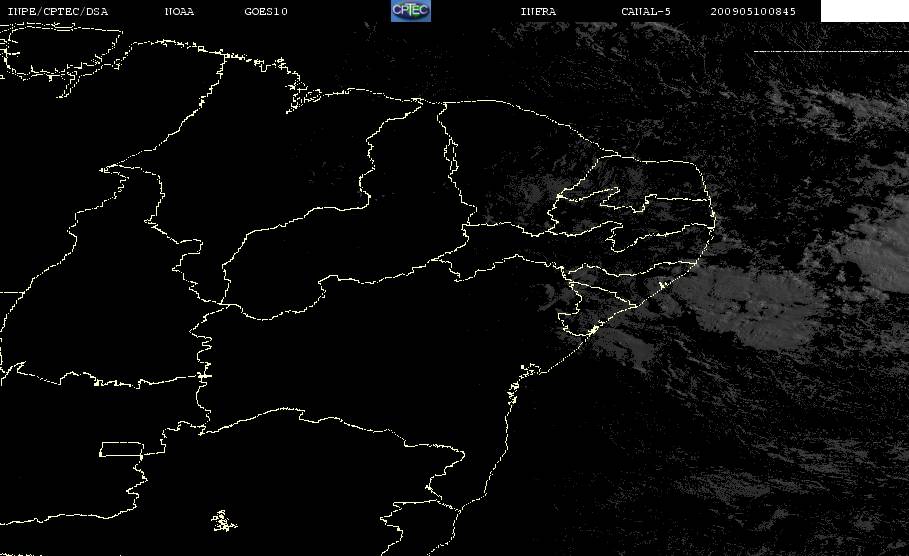Click the 200905100845 timestamp
Viewport: 909px width, 556px height.
point(753,12)
